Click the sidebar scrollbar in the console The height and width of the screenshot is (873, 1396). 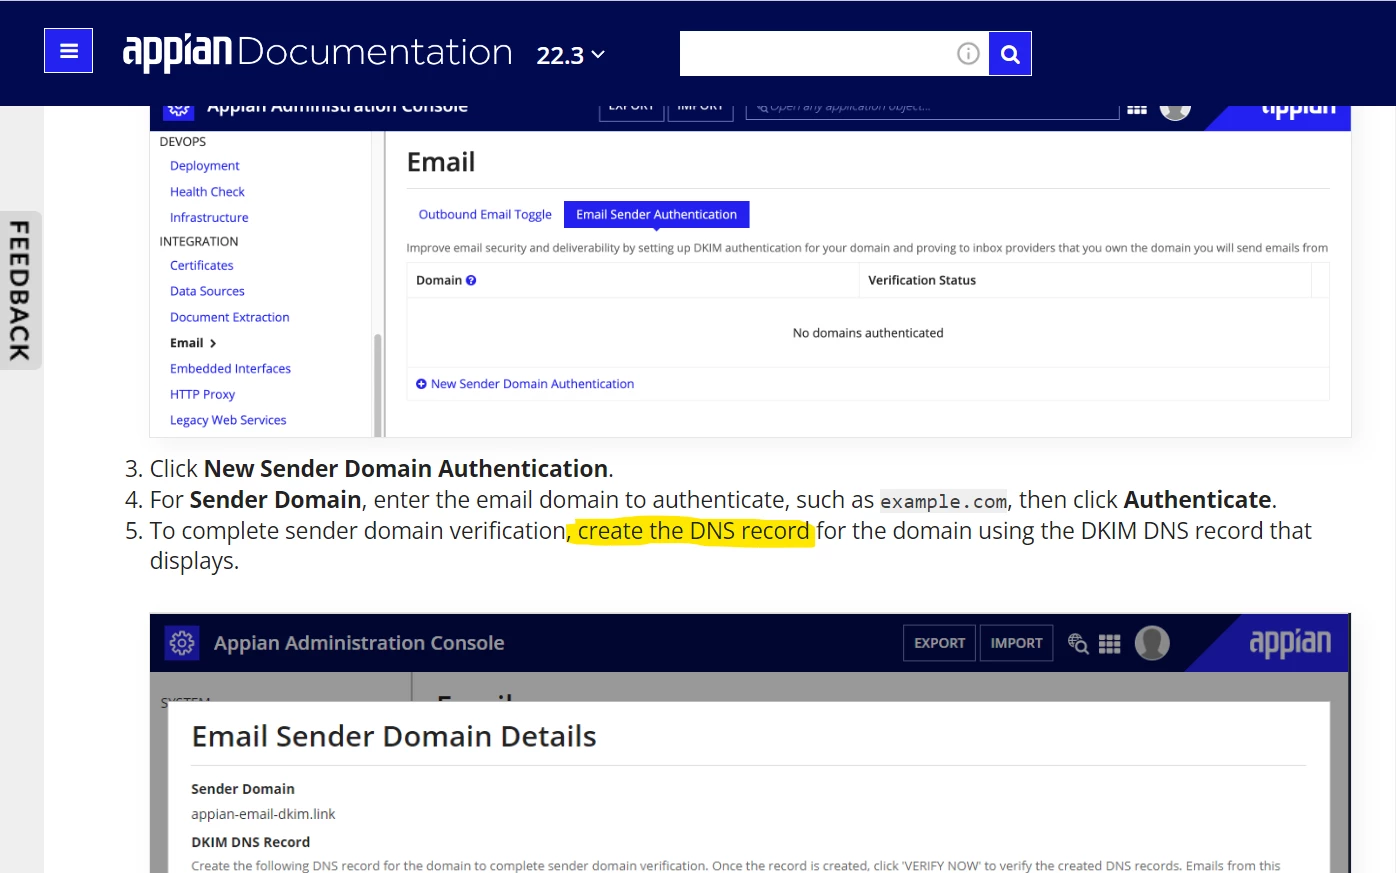378,385
